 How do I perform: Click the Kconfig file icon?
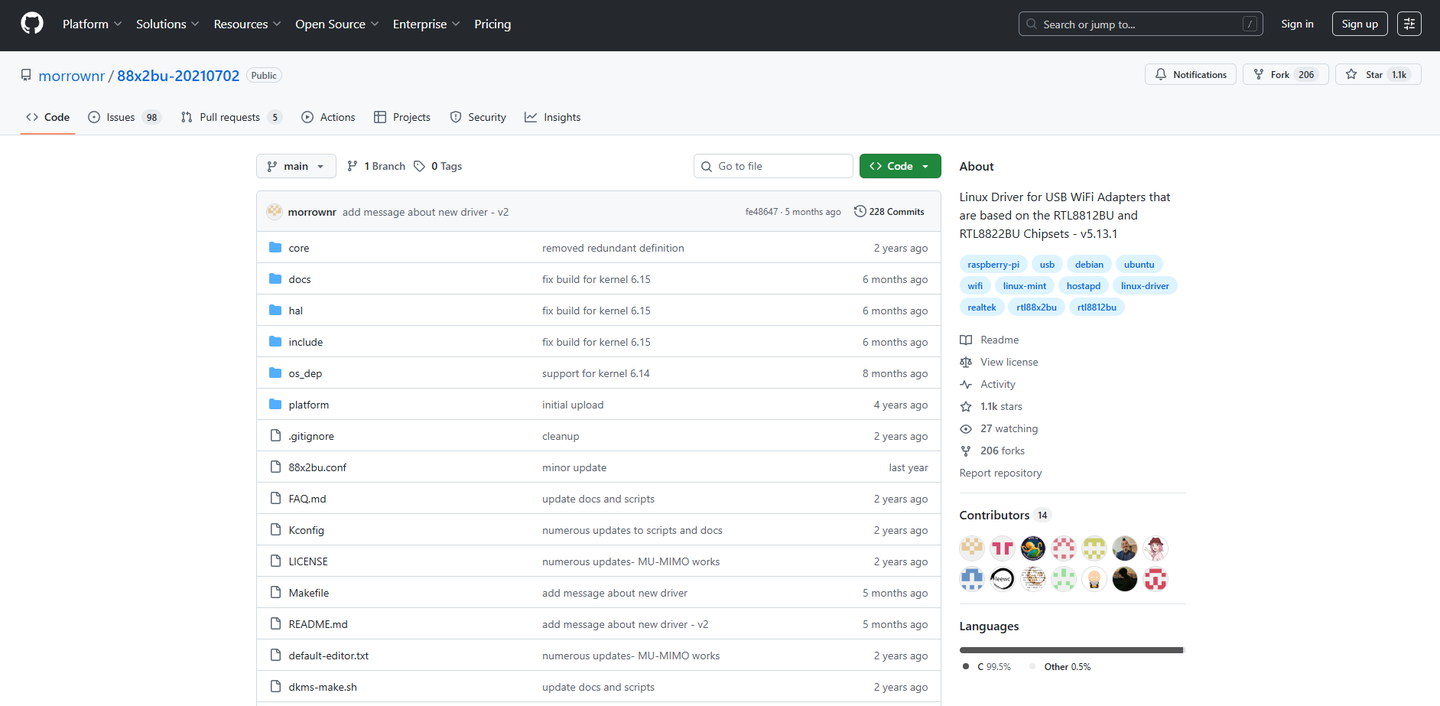tap(276, 530)
